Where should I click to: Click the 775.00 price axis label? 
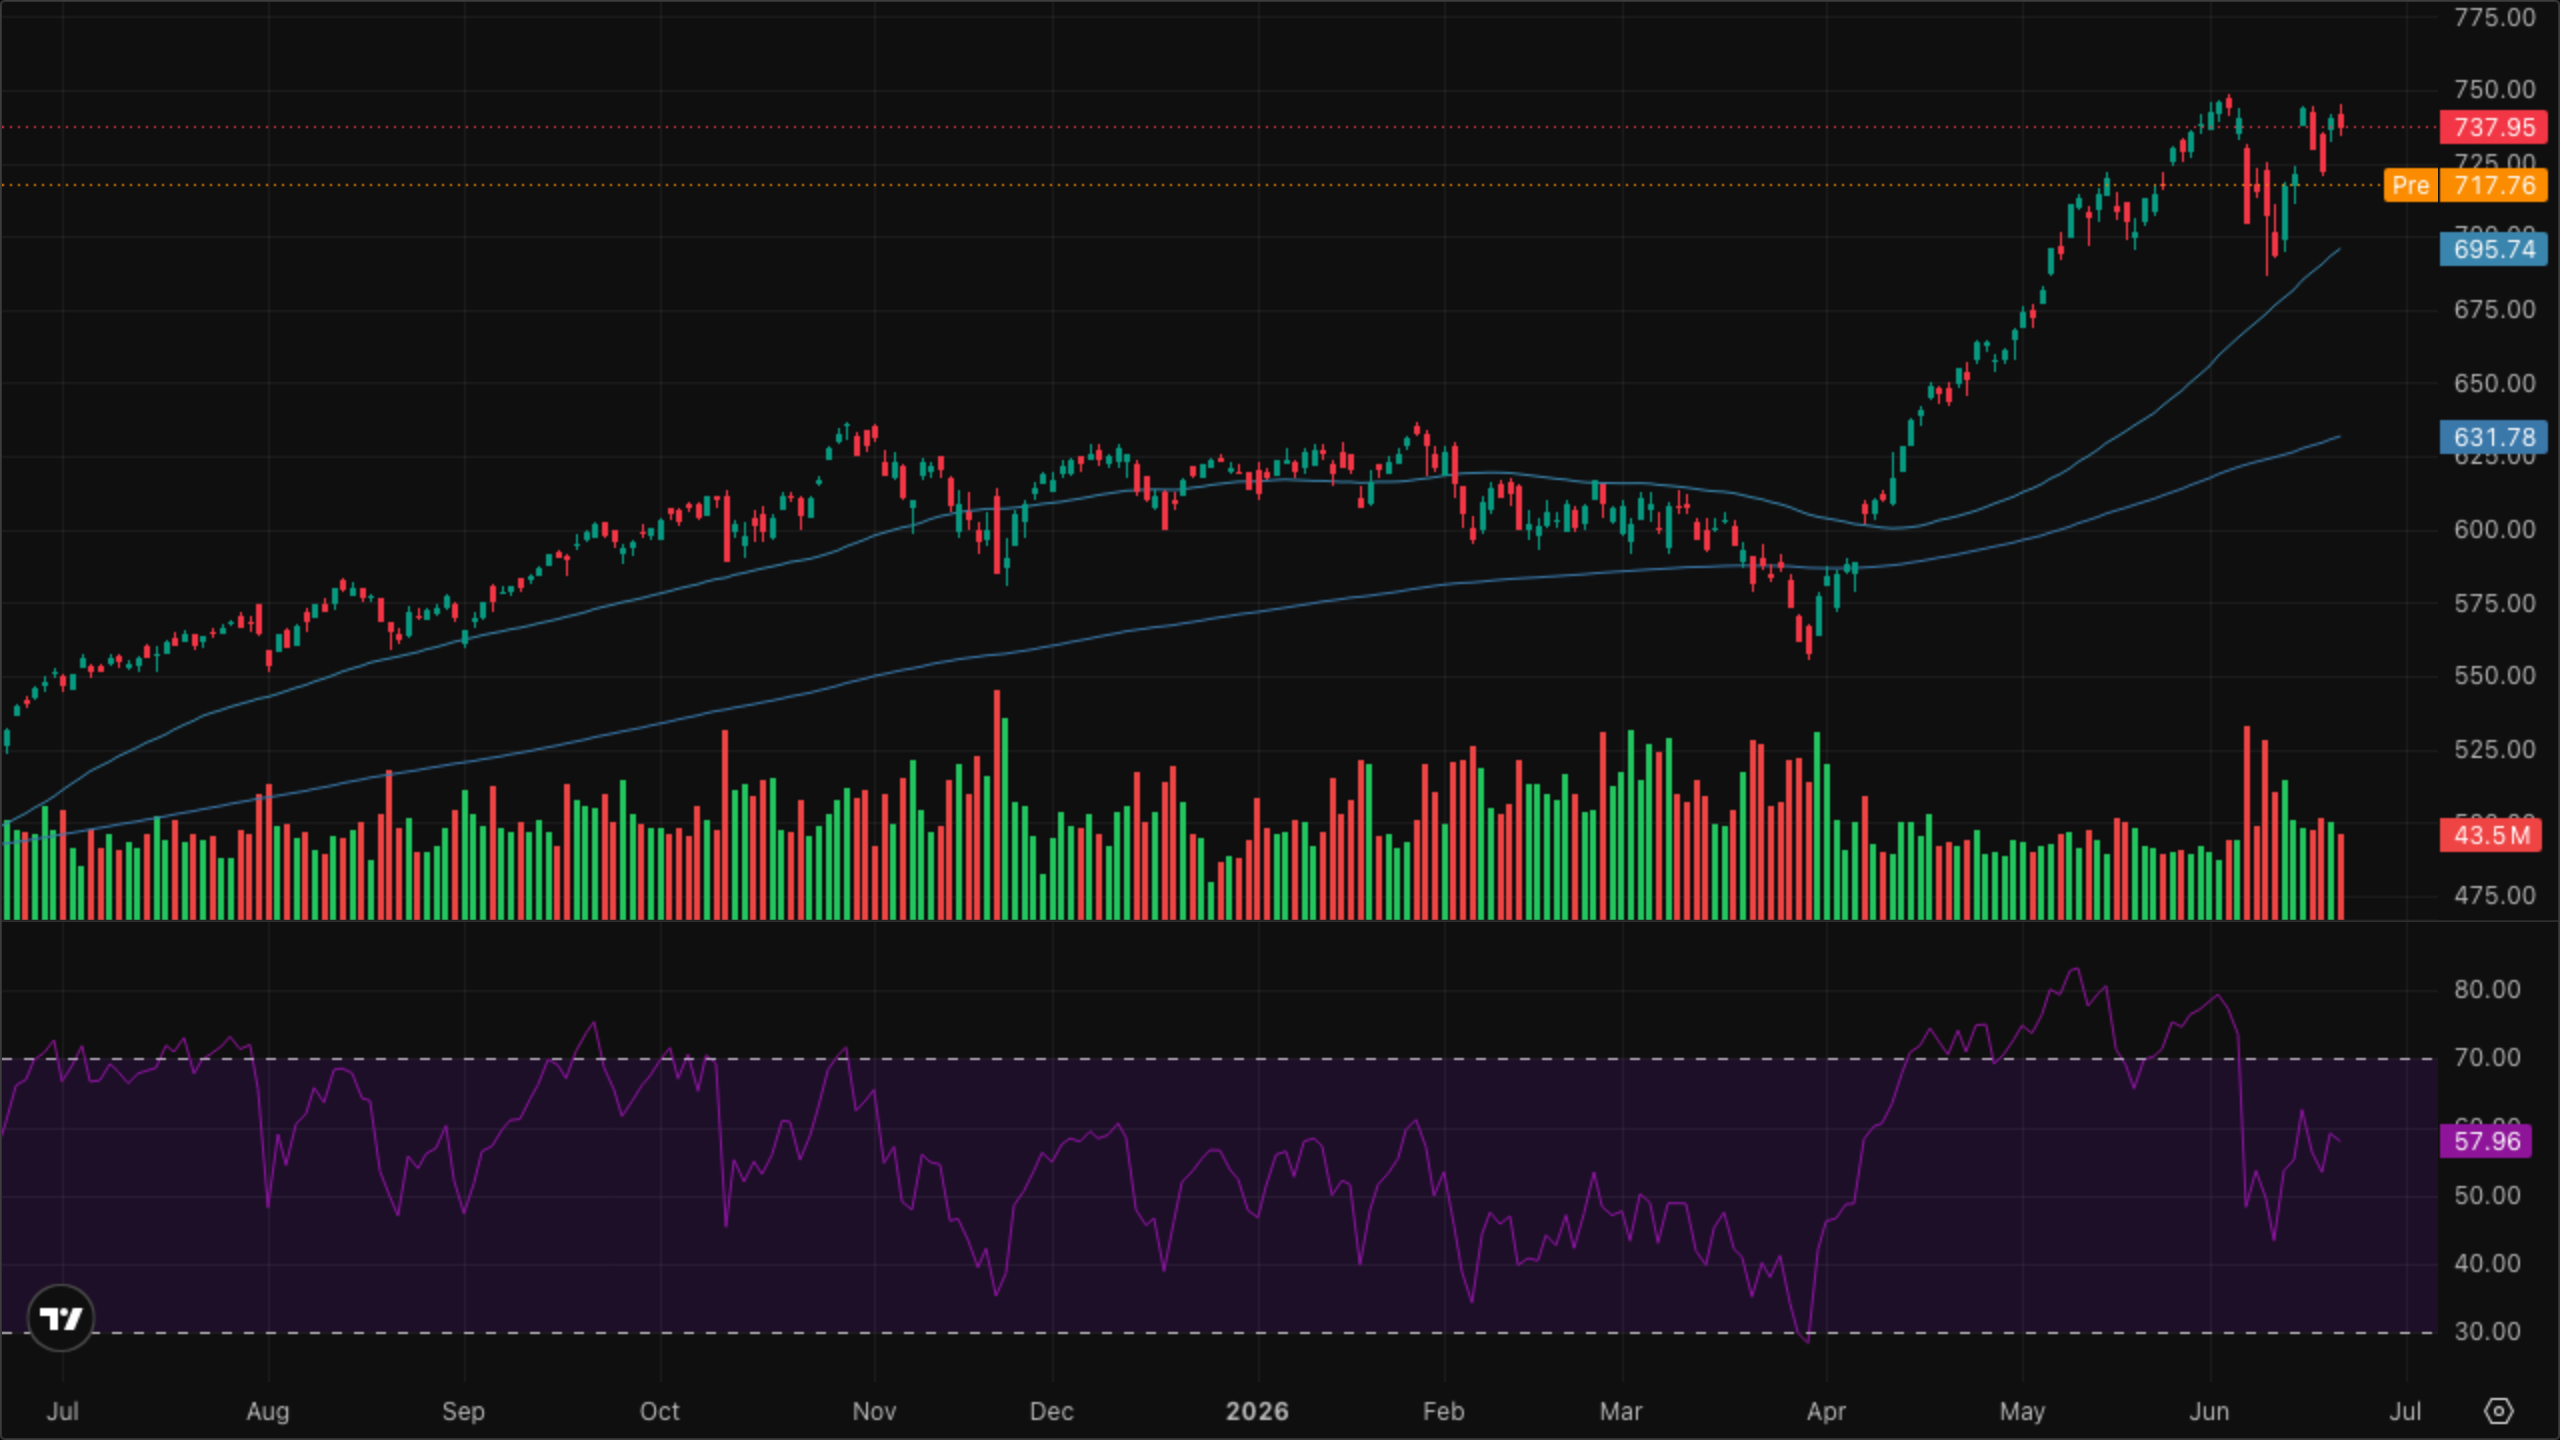(2494, 17)
